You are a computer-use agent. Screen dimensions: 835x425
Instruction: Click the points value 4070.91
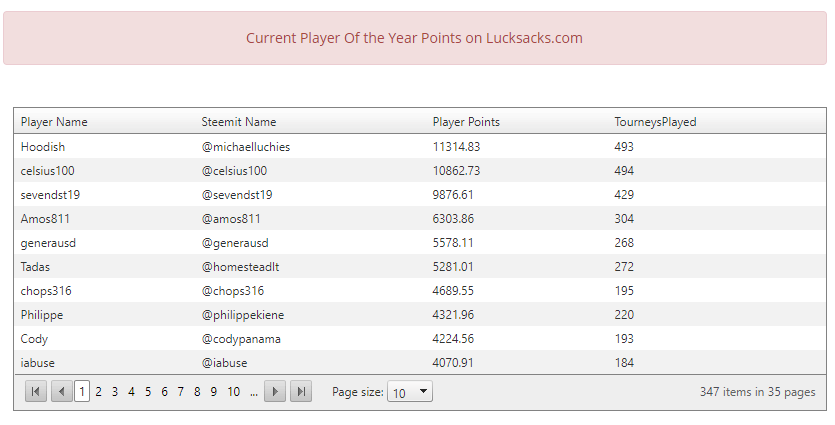pyautogui.click(x=453, y=363)
